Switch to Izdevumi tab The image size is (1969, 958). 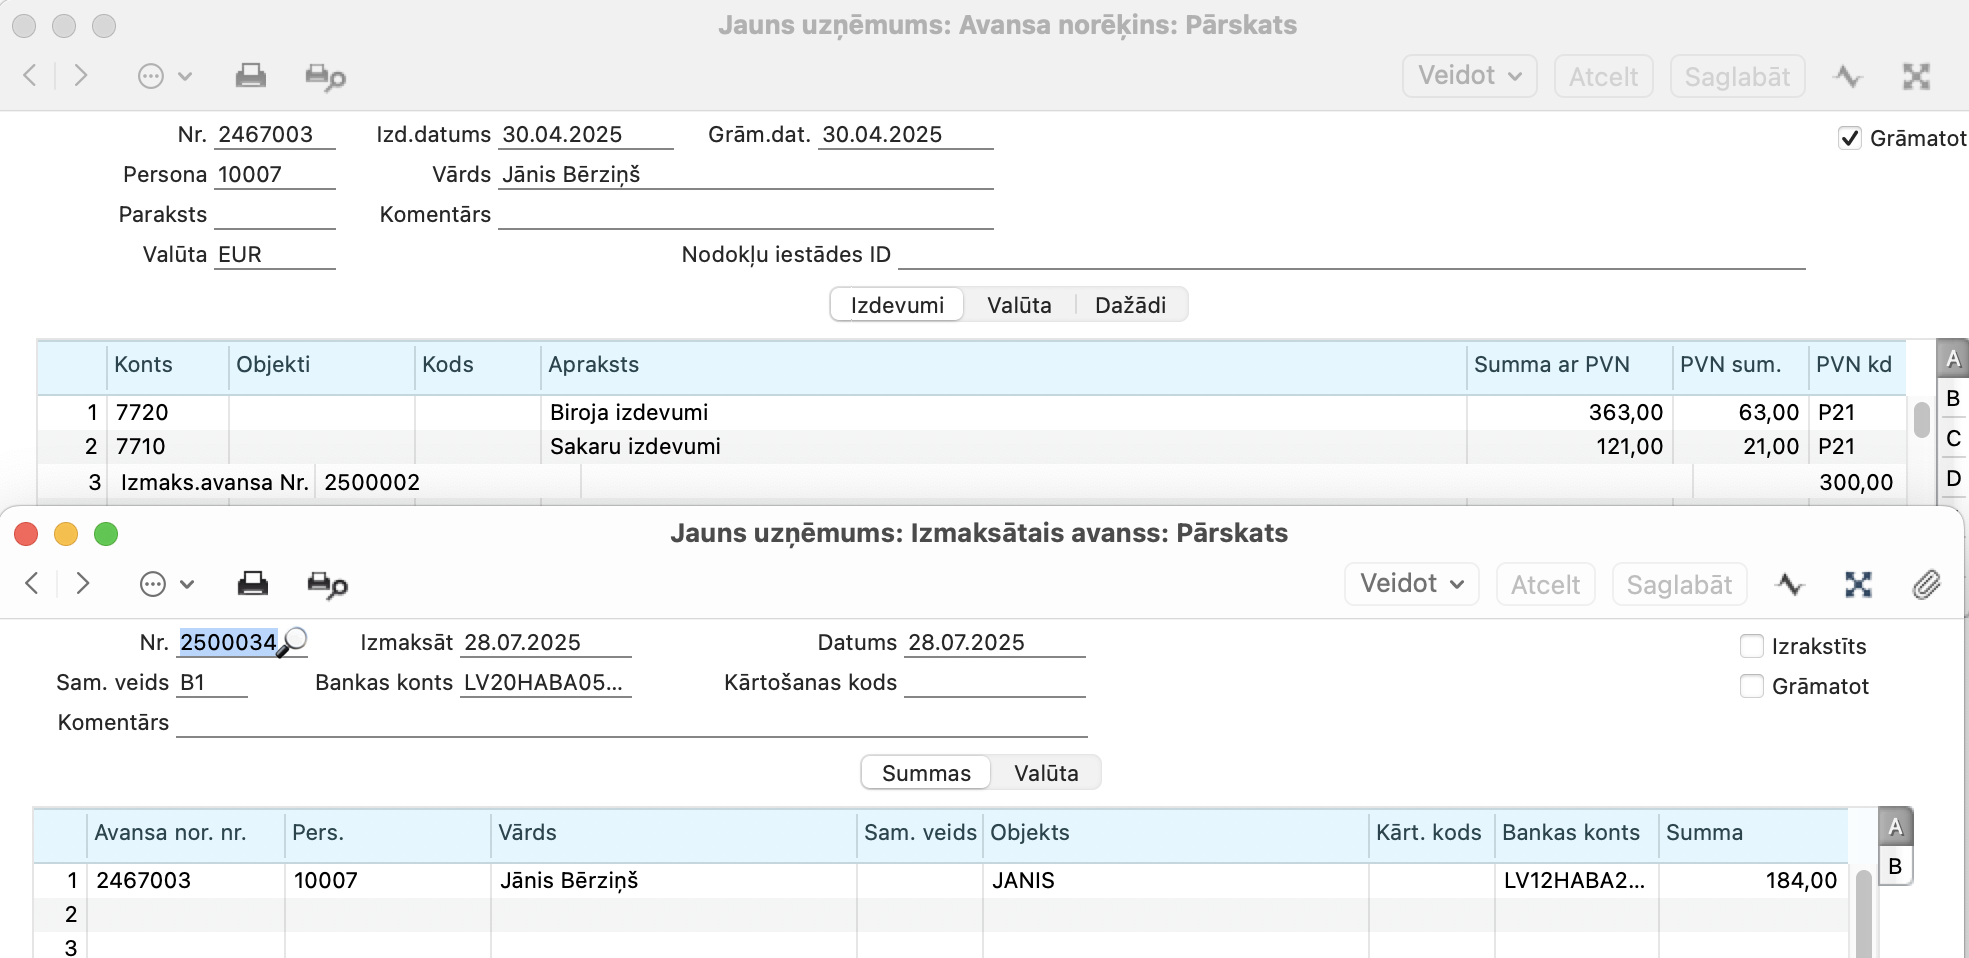(x=897, y=305)
